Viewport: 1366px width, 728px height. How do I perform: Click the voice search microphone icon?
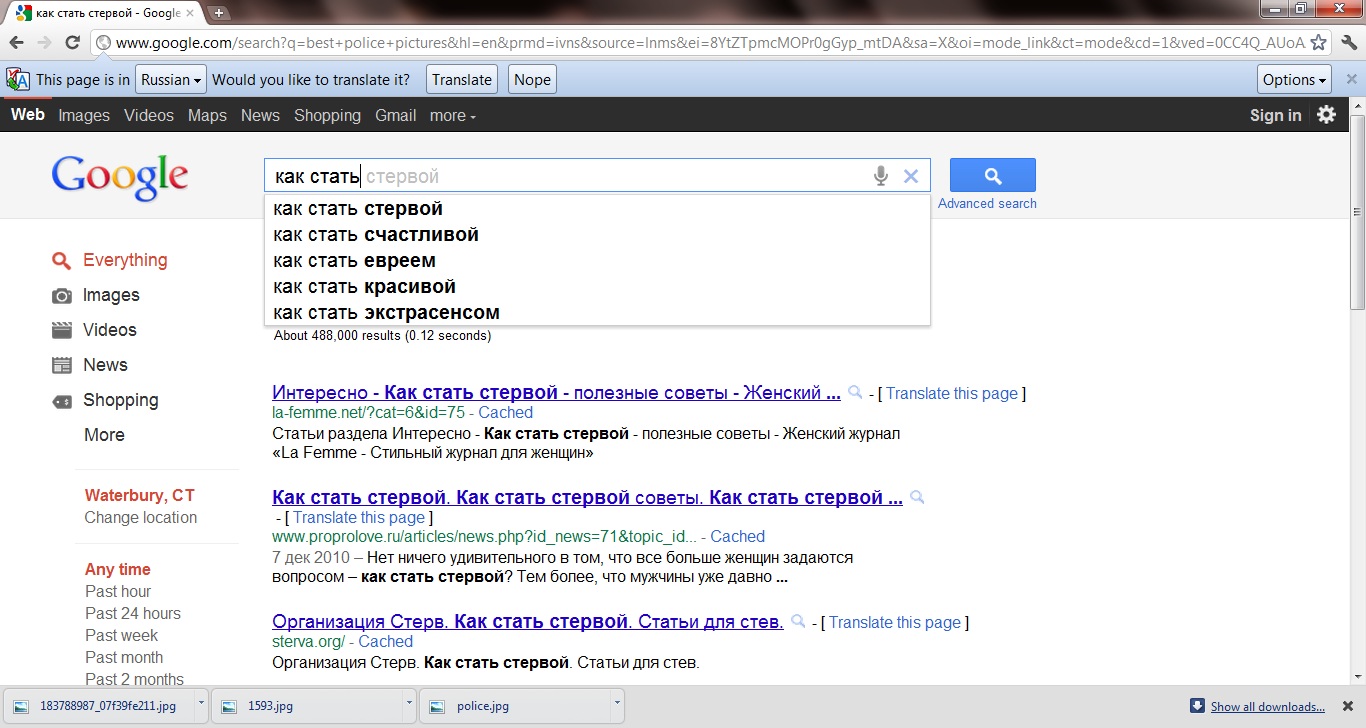[x=880, y=176]
